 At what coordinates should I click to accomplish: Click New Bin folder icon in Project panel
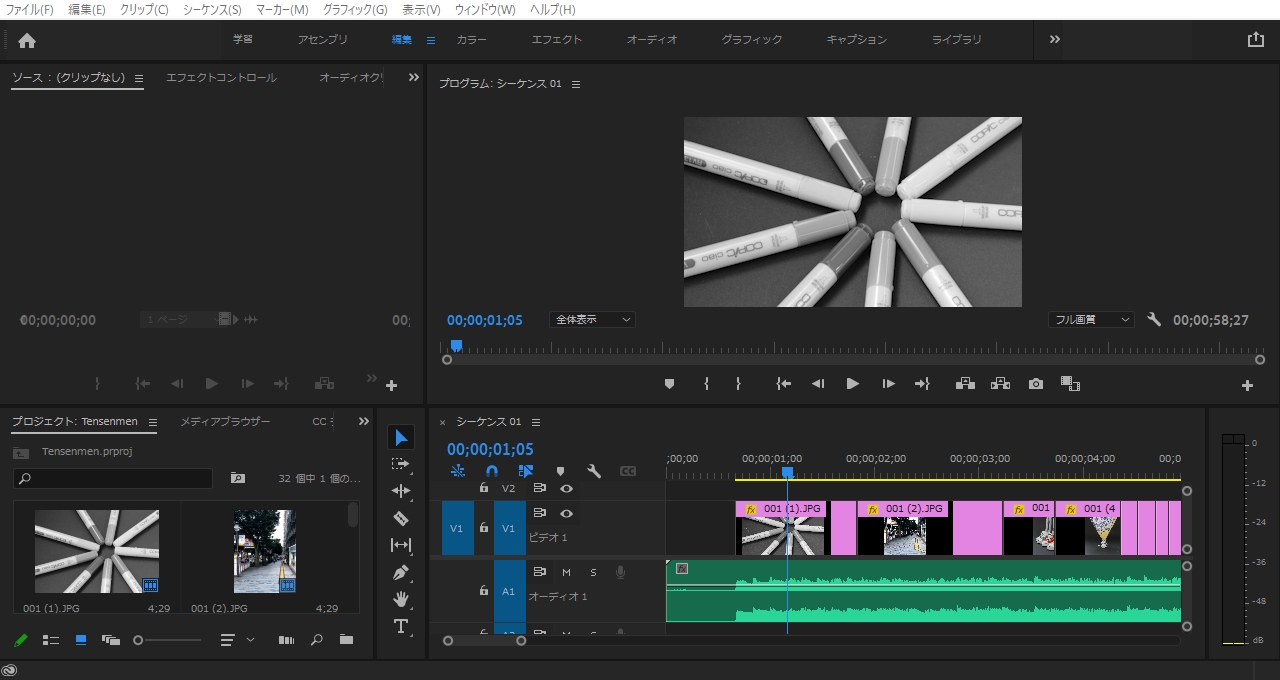pyautogui.click(x=346, y=640)
